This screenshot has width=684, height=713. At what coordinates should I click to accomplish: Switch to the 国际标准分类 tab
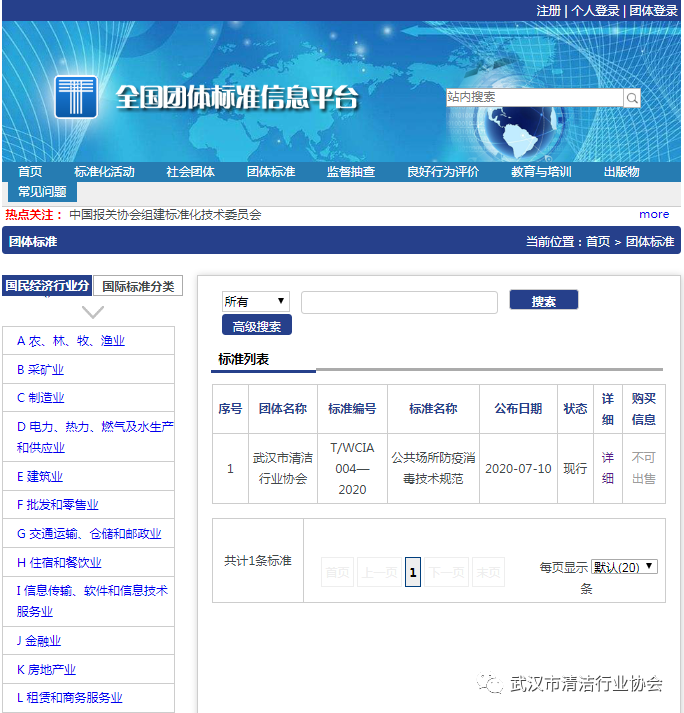tap(138, 286)
